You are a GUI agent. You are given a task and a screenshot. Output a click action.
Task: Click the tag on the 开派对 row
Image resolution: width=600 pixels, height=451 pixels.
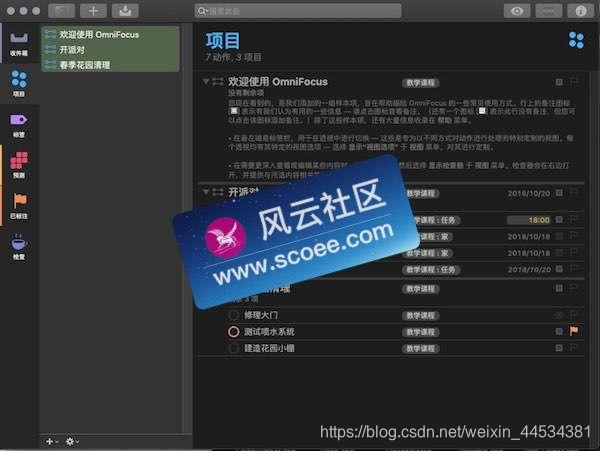tap(420, 194)
